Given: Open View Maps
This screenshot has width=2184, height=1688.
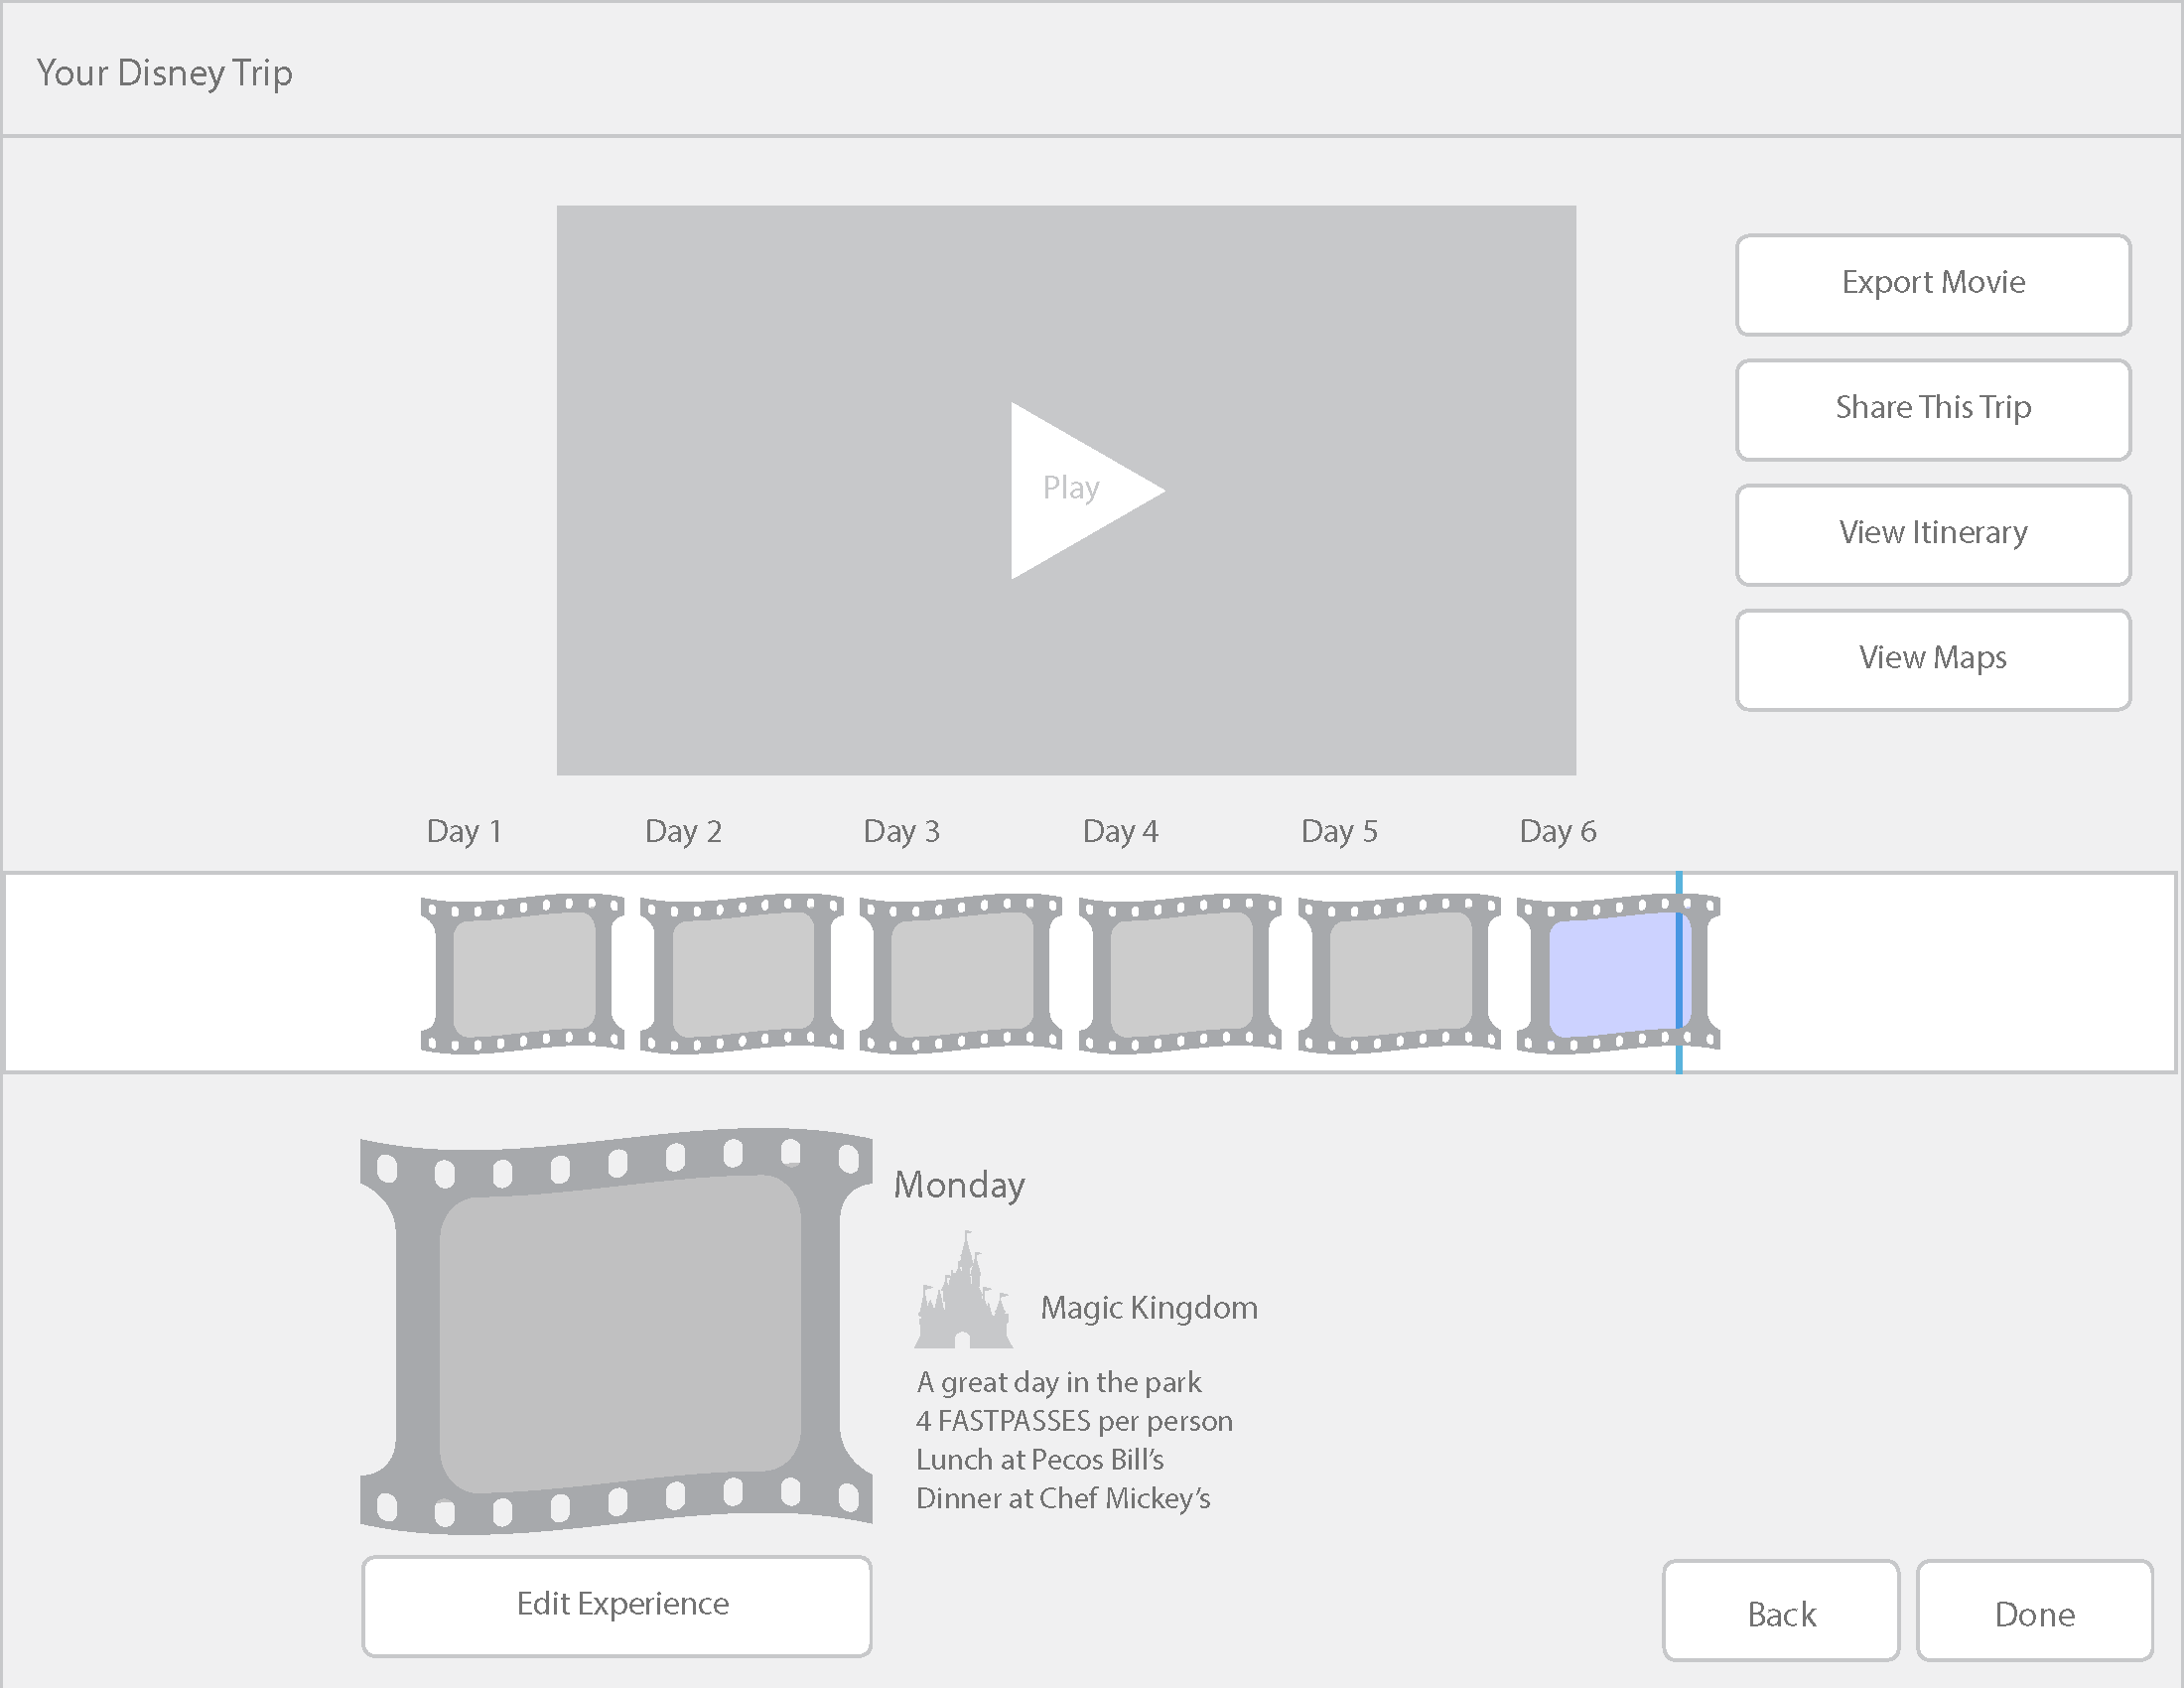Looking at the screenshot, I should click(1933, 659).
